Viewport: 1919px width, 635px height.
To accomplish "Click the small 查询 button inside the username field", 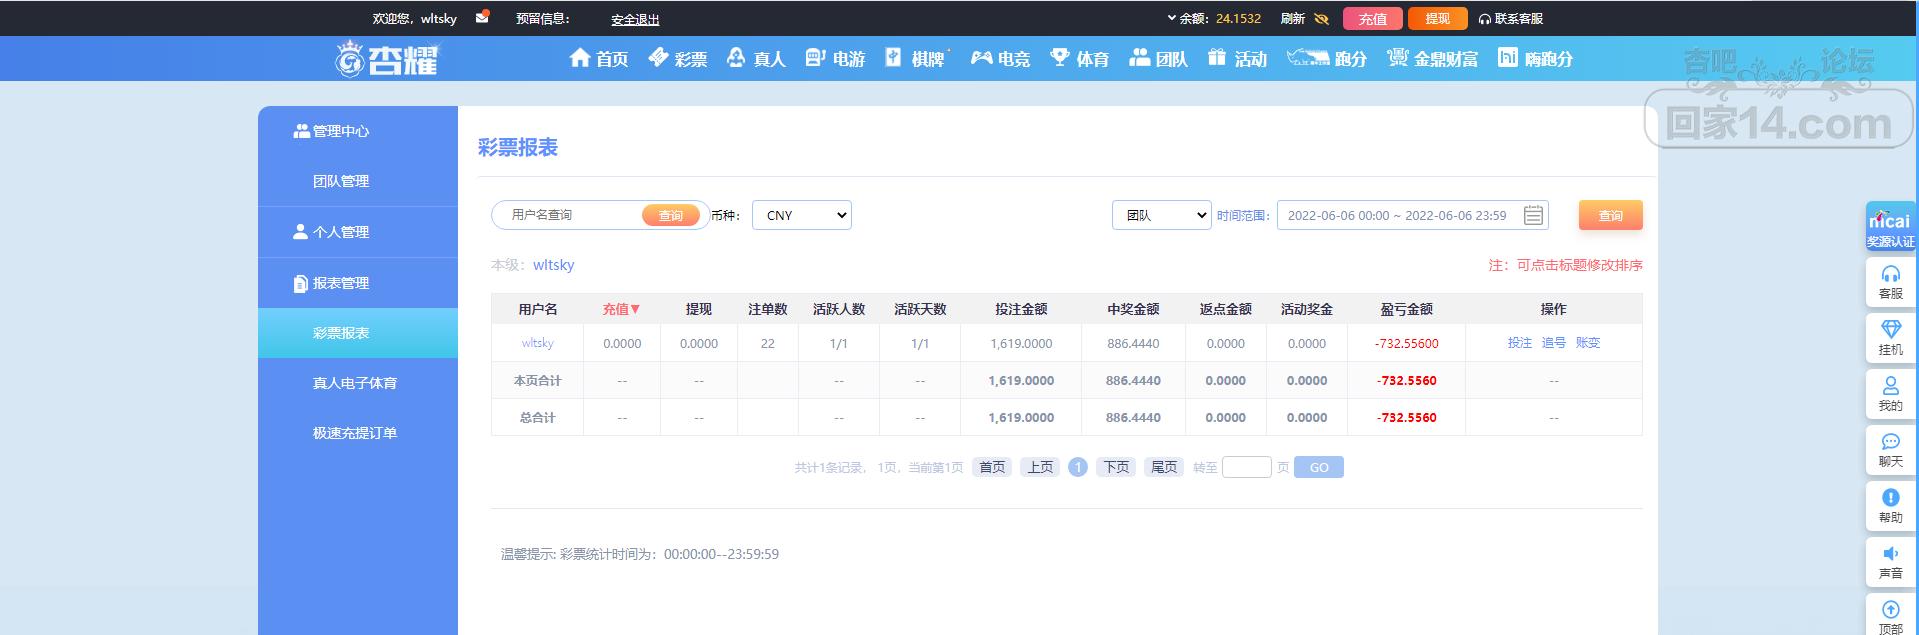I will pos(671,215).
